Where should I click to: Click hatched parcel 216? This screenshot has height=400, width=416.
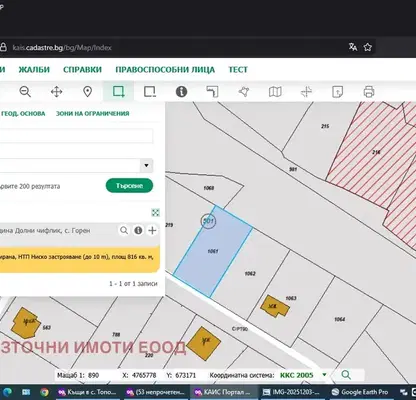point(376,152)
